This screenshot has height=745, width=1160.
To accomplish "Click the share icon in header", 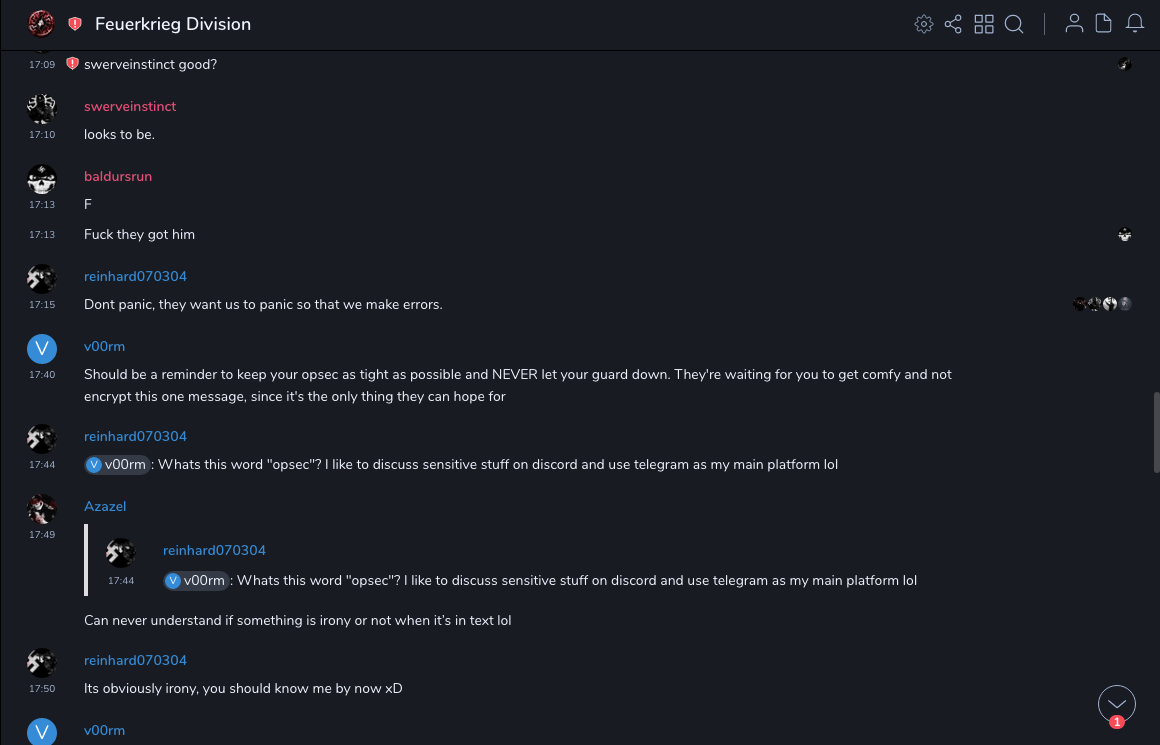I will click(953, 24).
